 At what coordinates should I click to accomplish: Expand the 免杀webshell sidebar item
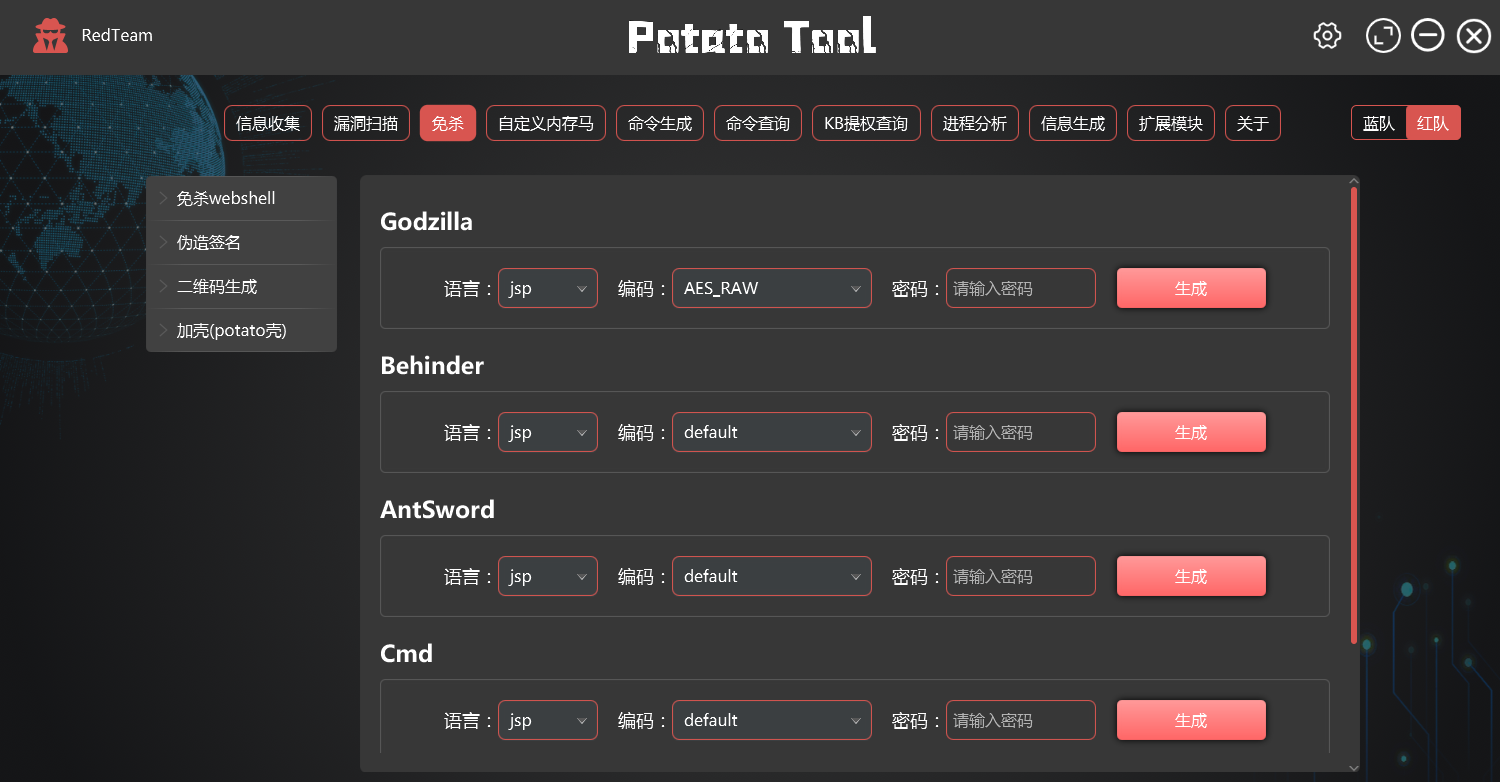tap(241, 198)
